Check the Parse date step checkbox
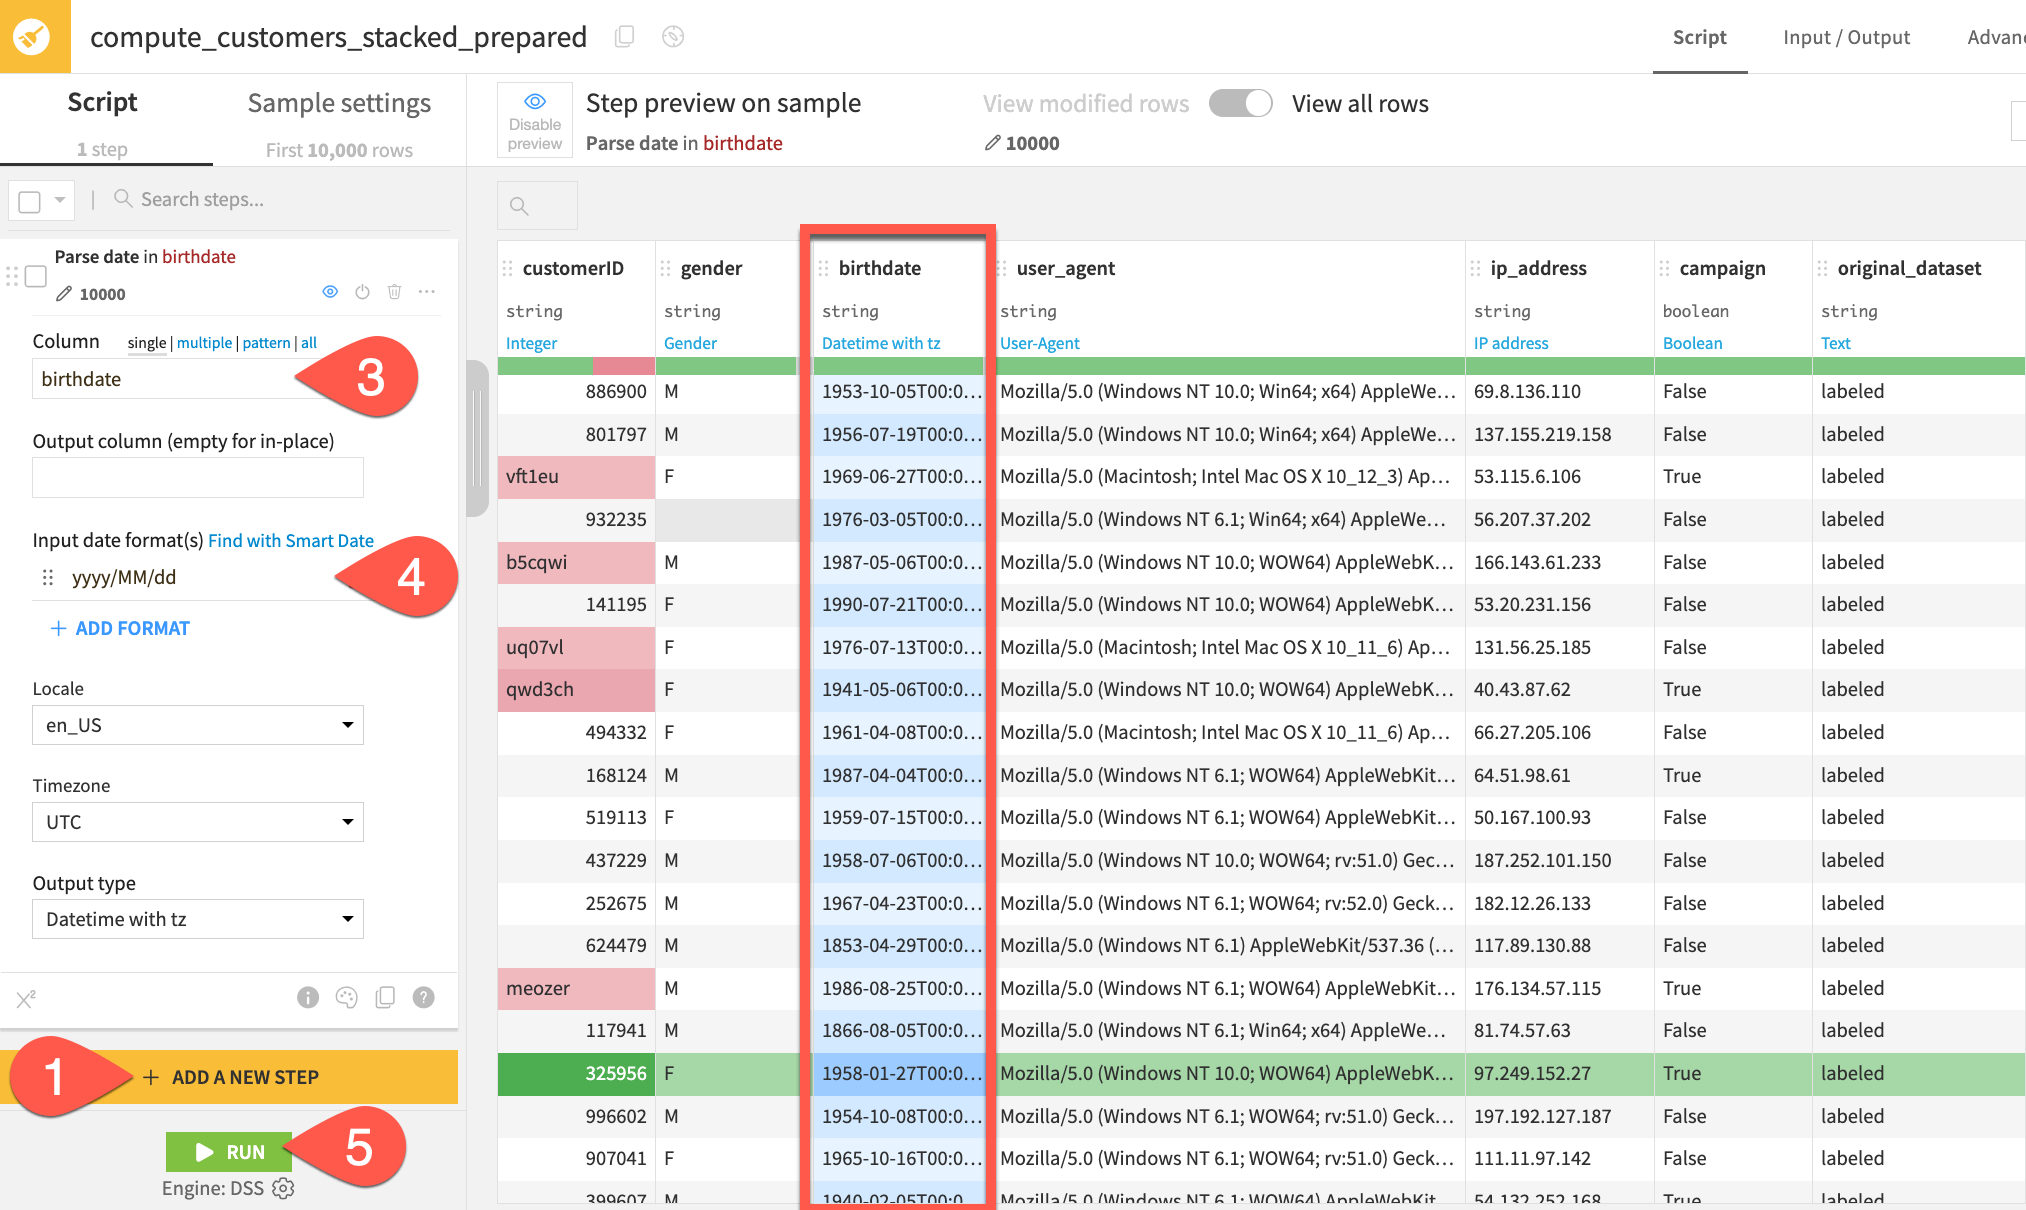The width and height of the screenshot is (2026, 1210). [x=35, y=277]
